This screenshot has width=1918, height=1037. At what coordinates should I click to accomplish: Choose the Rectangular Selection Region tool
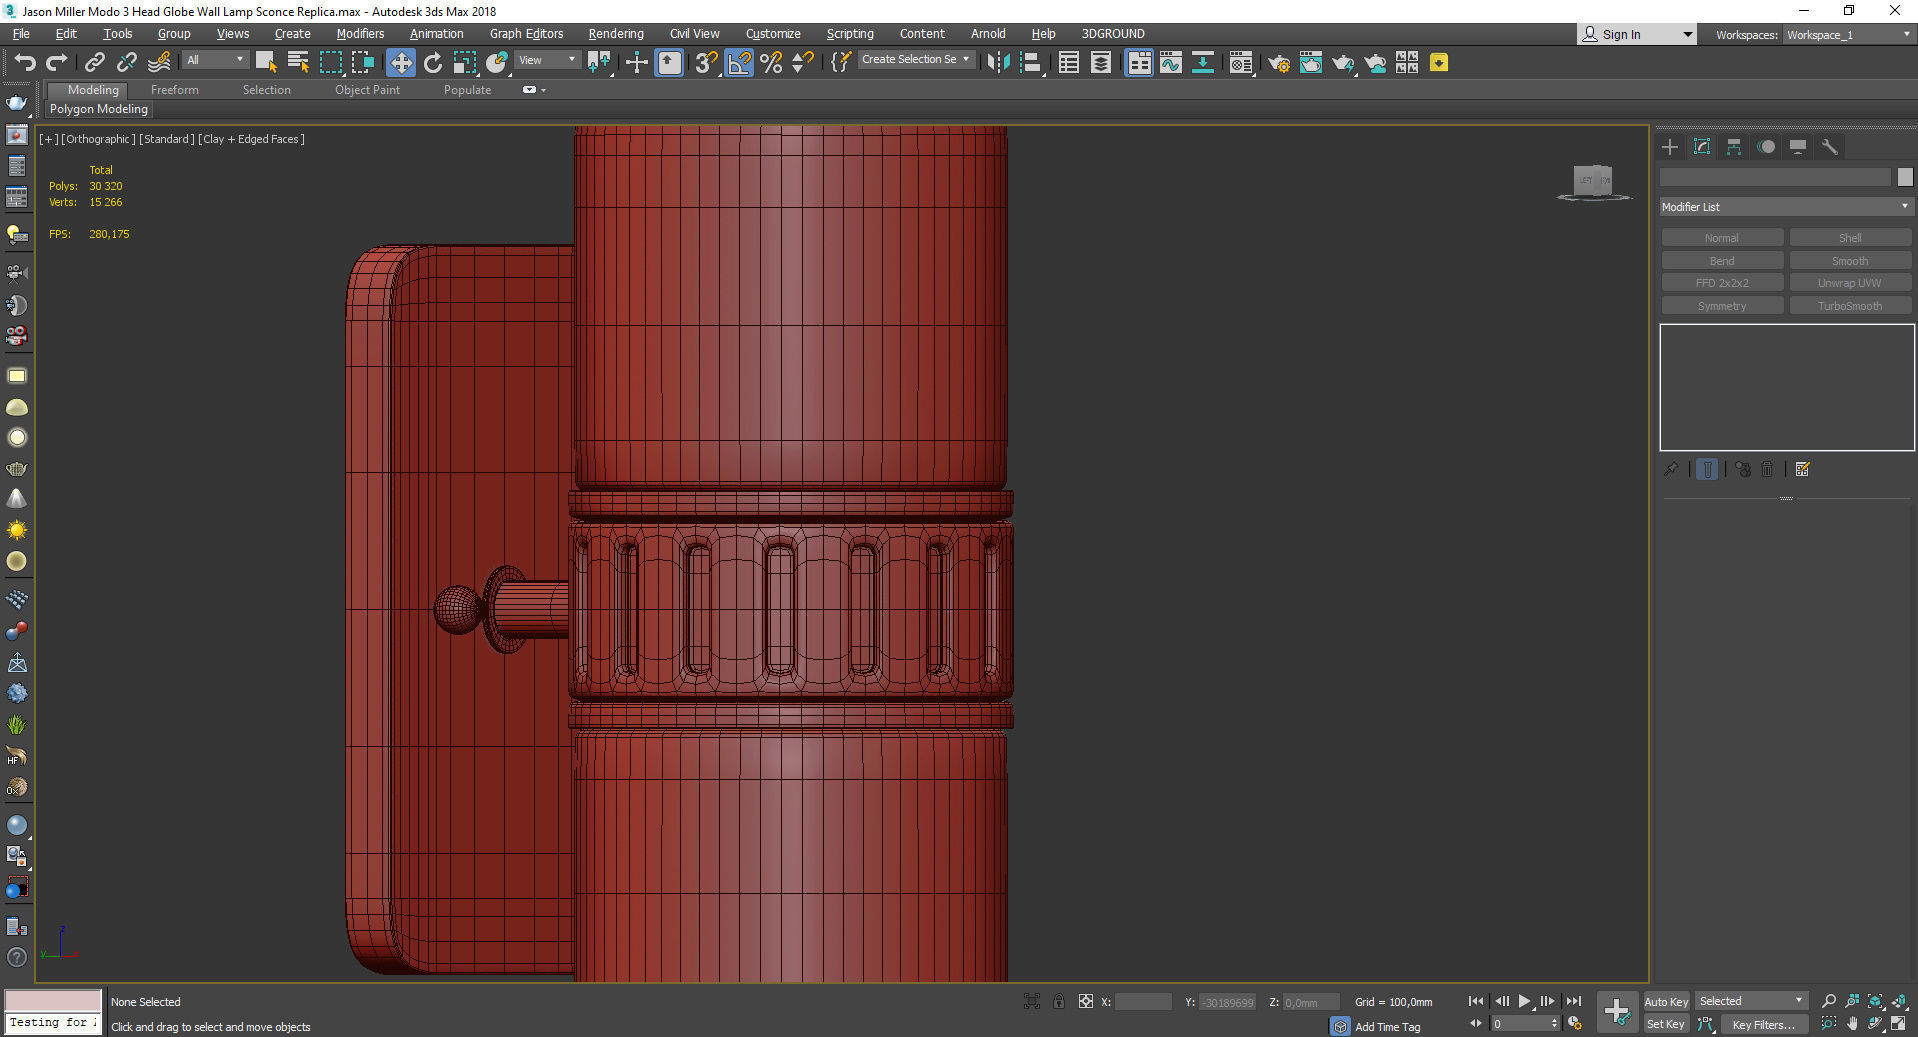tap(330, 63)
